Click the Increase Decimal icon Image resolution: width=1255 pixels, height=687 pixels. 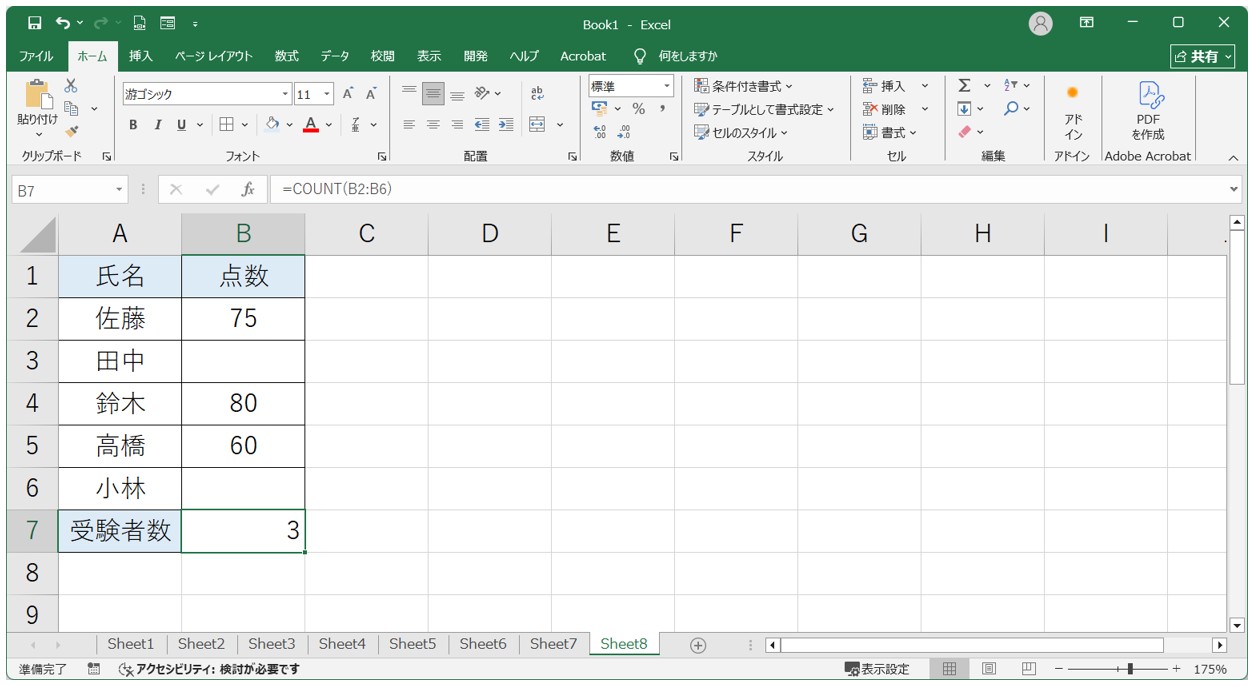coord(600,131)
